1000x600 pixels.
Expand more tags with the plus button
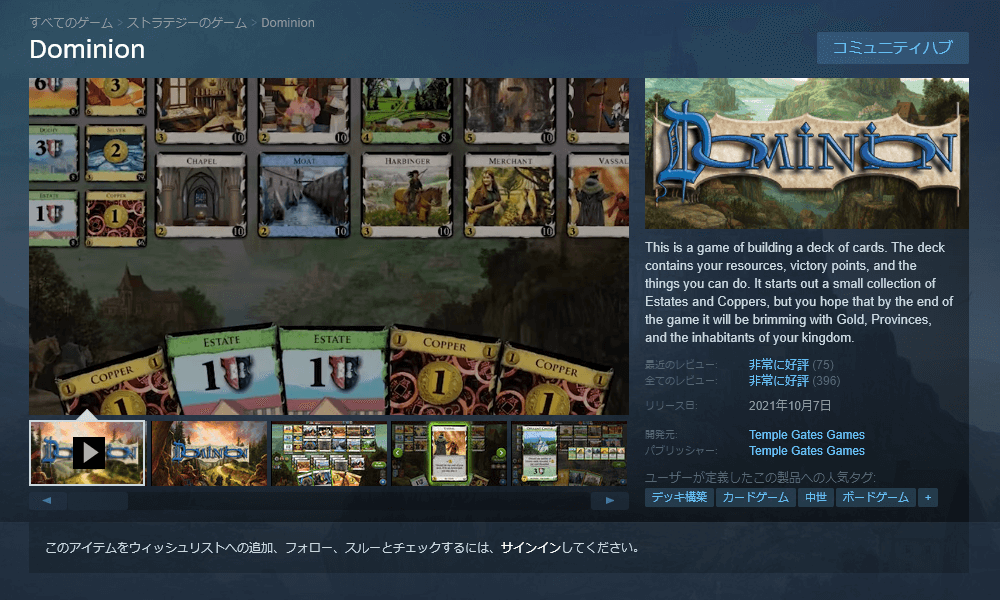tap(928, 497)
